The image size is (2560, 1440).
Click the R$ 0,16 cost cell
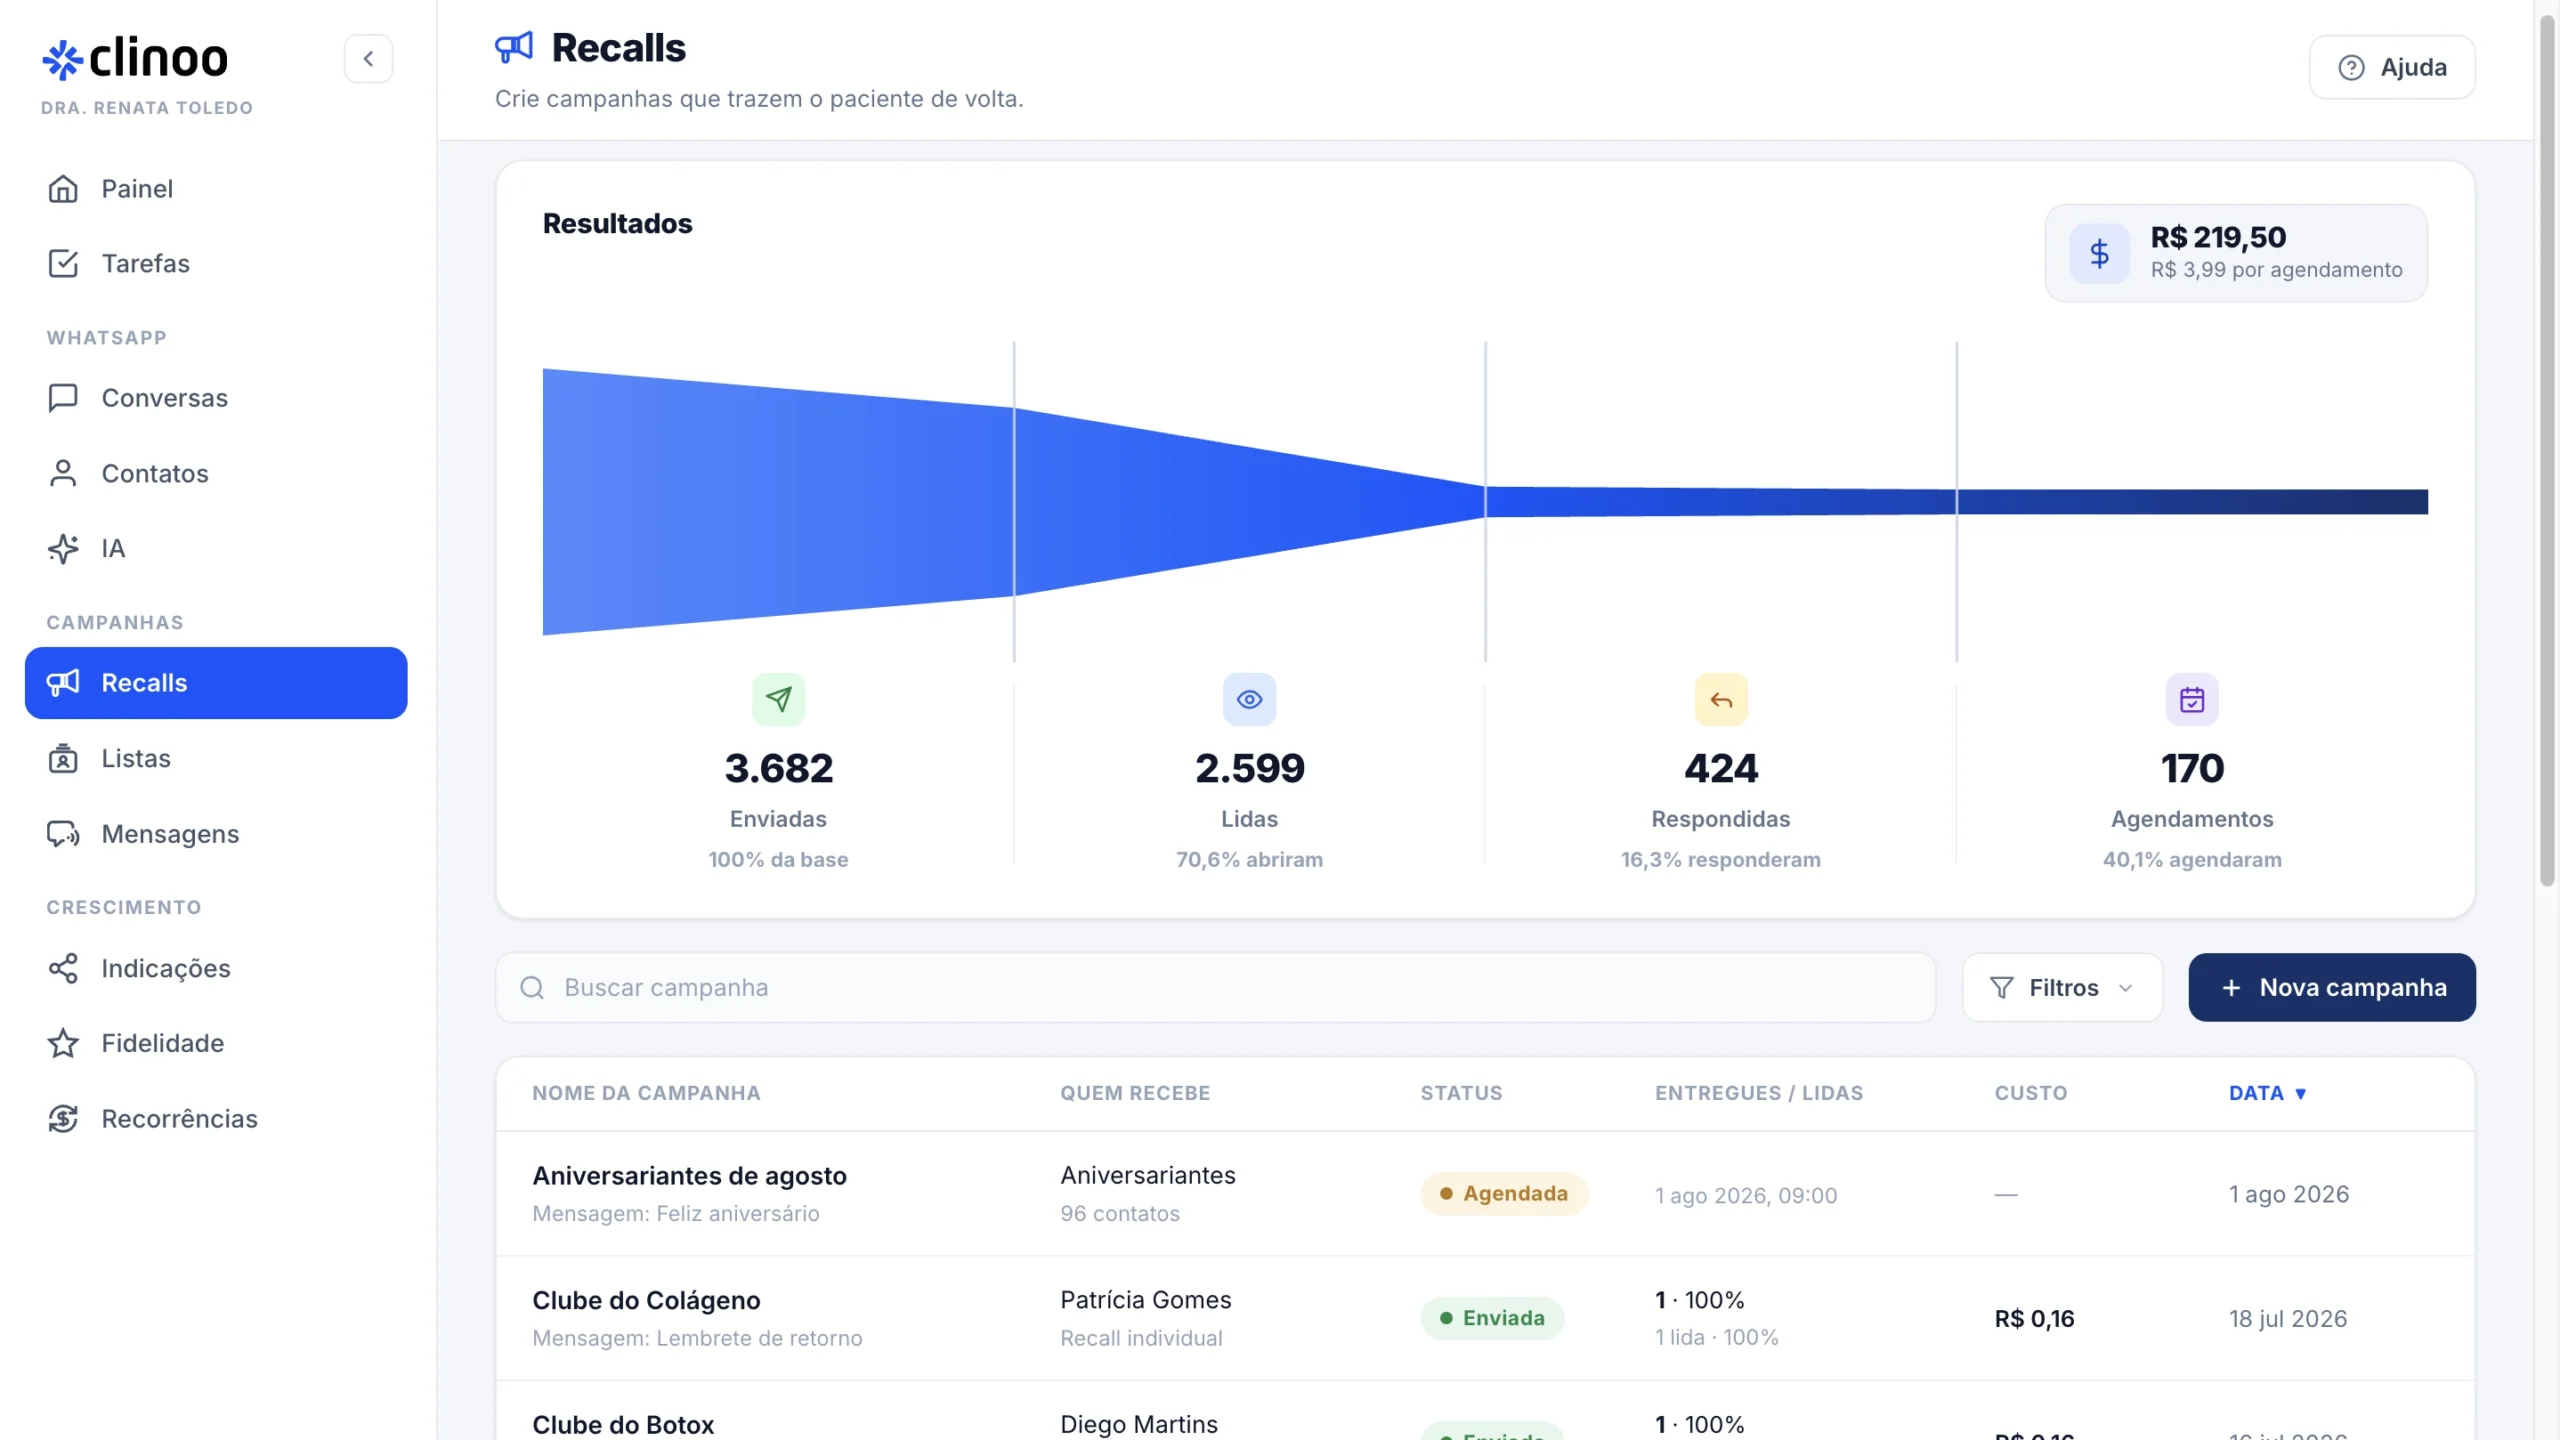click(2034, 1319)
